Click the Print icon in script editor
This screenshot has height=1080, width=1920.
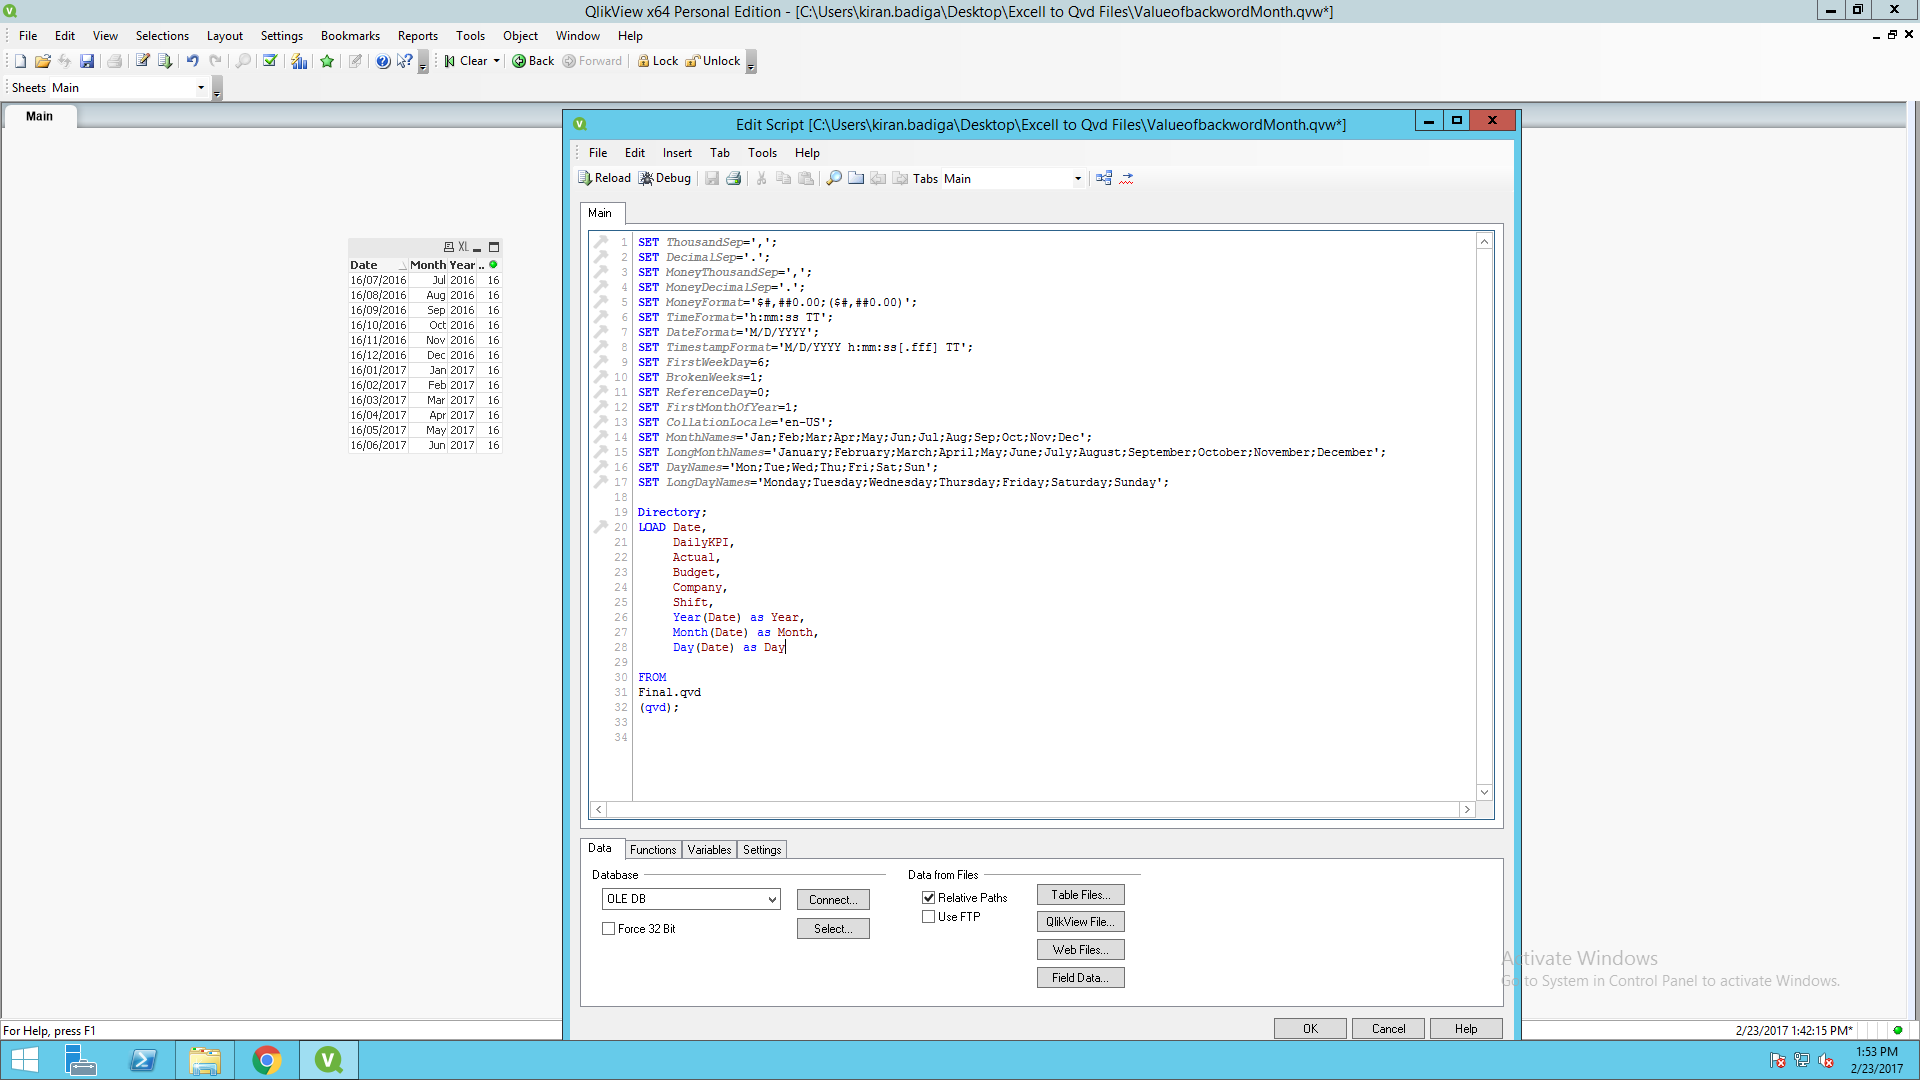click(x=733, y=178)
